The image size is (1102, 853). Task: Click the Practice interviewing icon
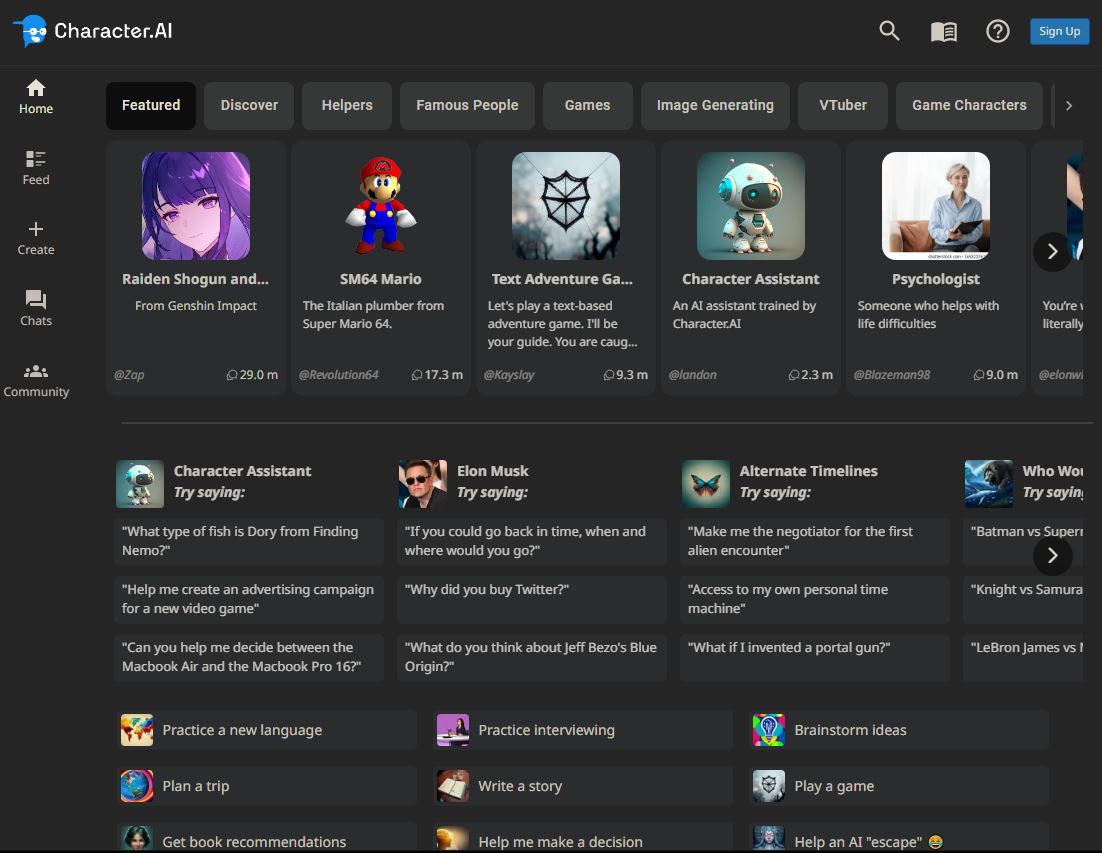[453, 730]
